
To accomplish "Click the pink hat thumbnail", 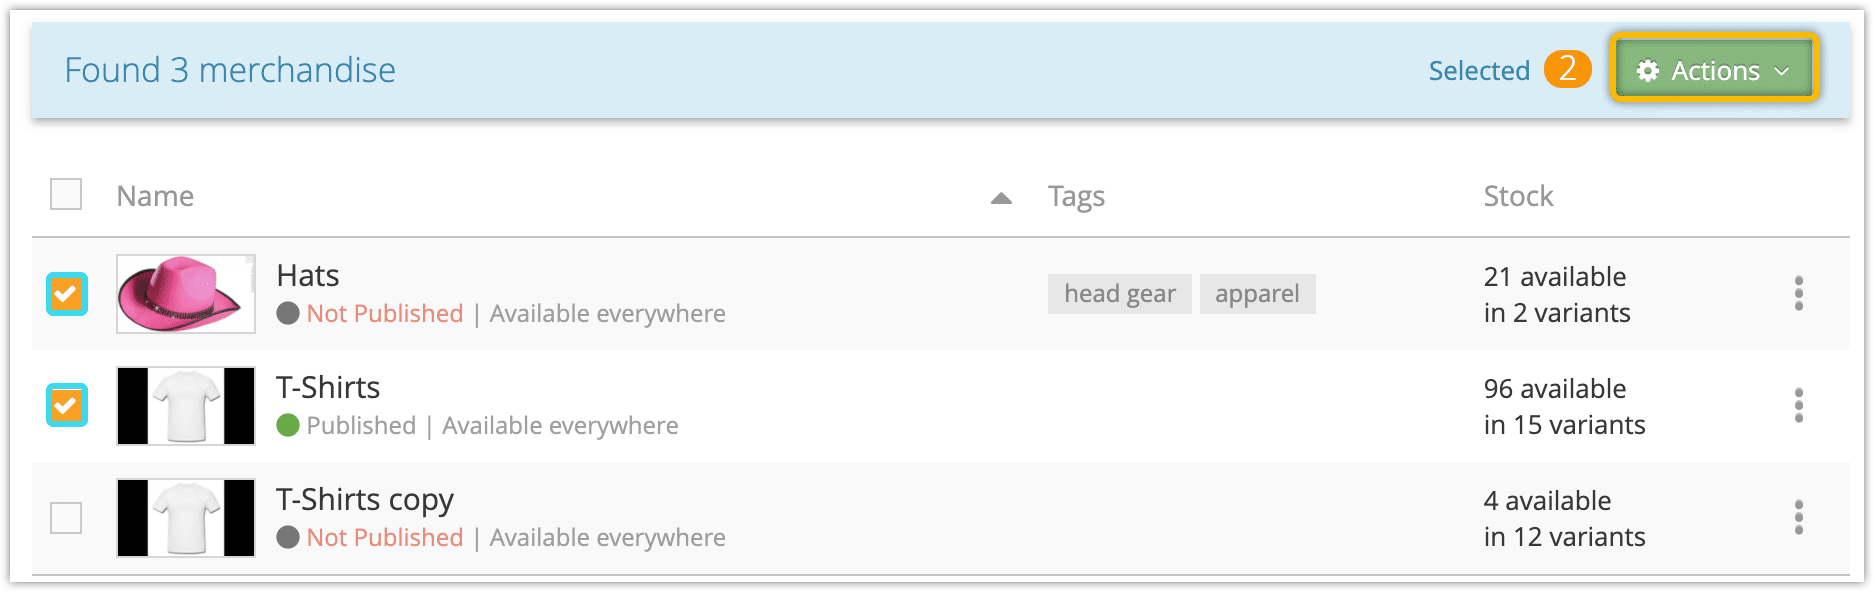I will click(x=186, y=294).
